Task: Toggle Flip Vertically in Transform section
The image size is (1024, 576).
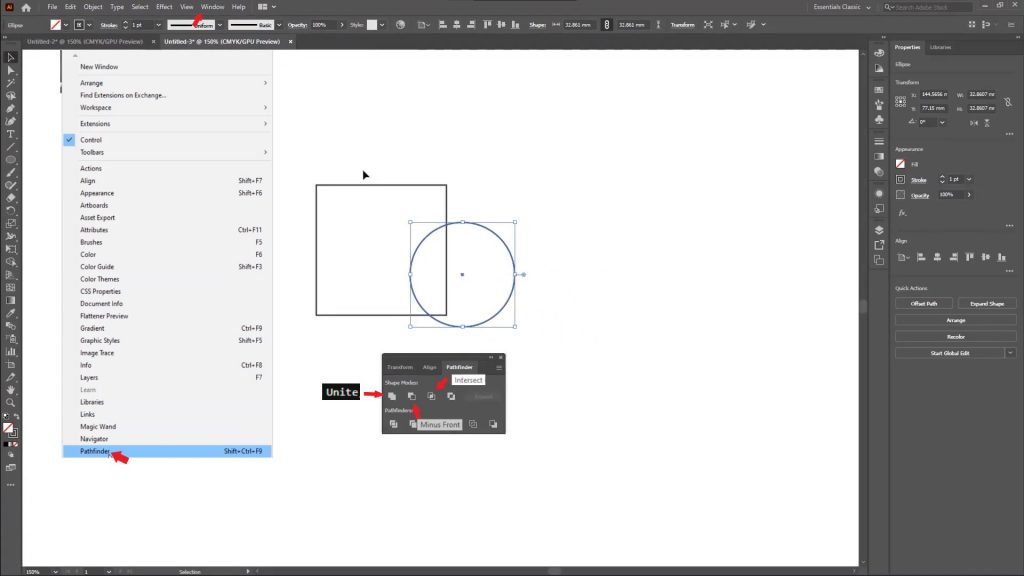Action: pos(987,122)
